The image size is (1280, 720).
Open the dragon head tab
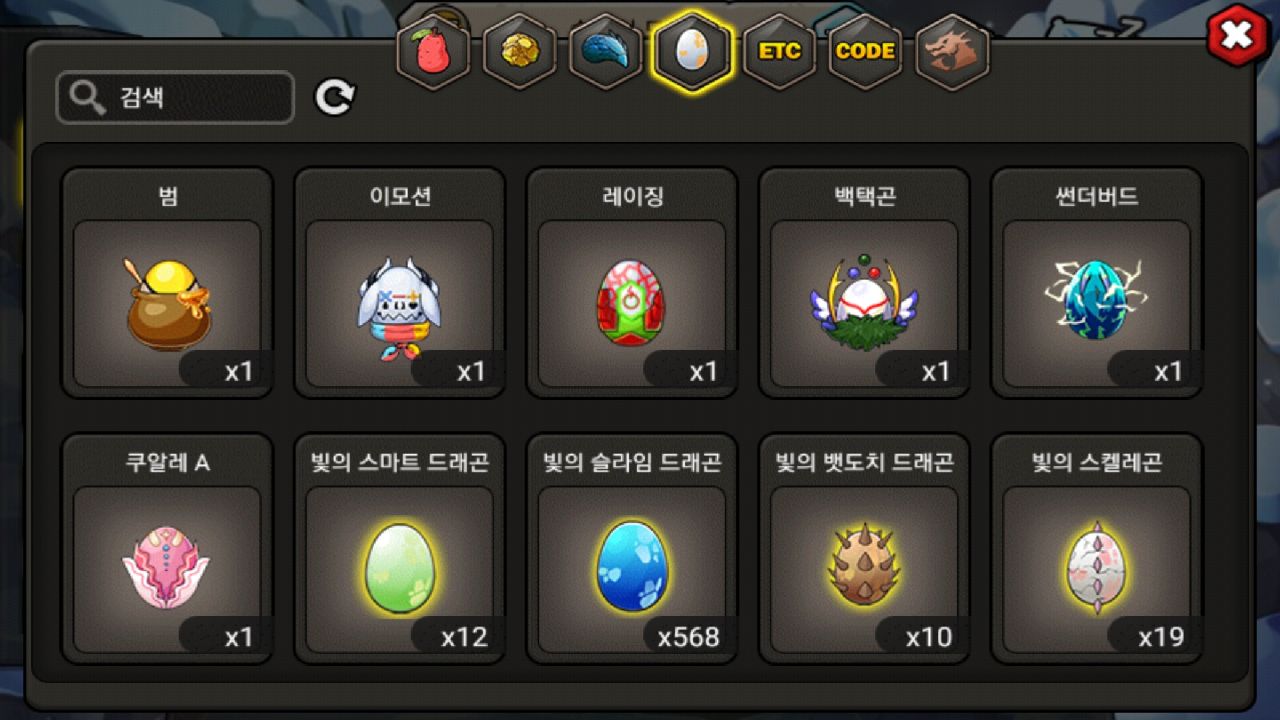tap(951, 51)
